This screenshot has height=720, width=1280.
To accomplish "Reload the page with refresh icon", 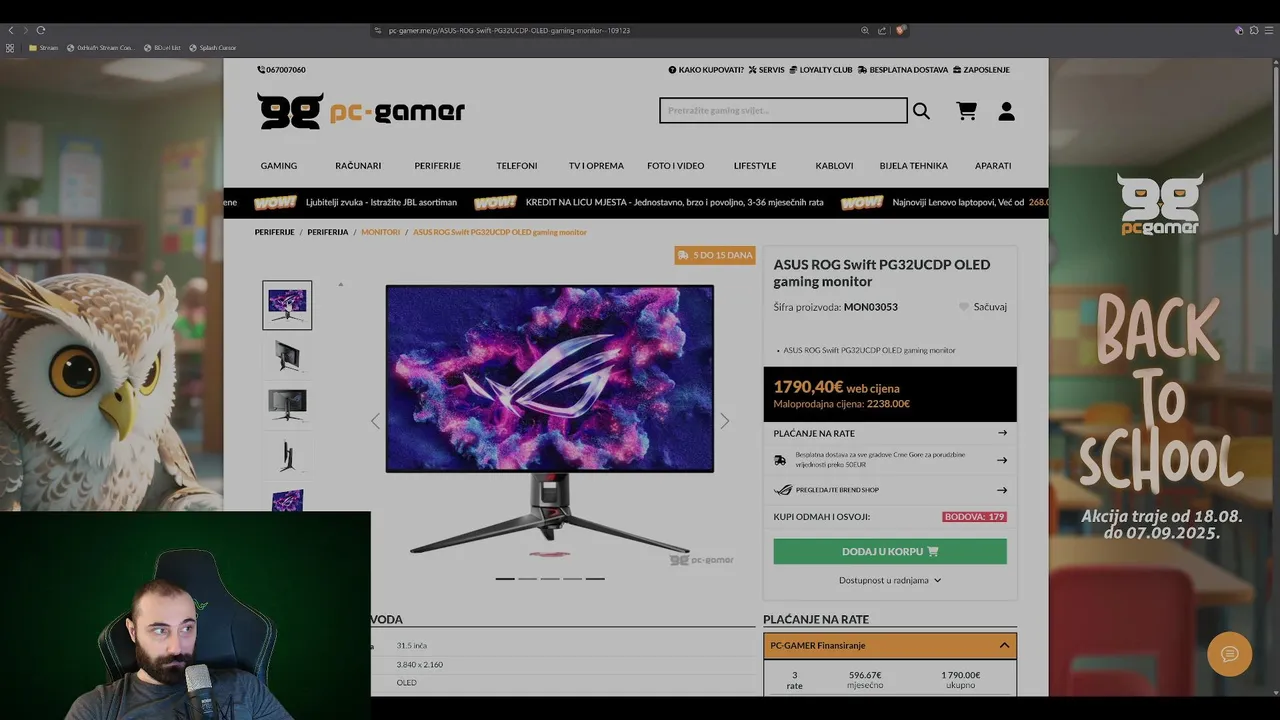I will click(x=41, y=30).
